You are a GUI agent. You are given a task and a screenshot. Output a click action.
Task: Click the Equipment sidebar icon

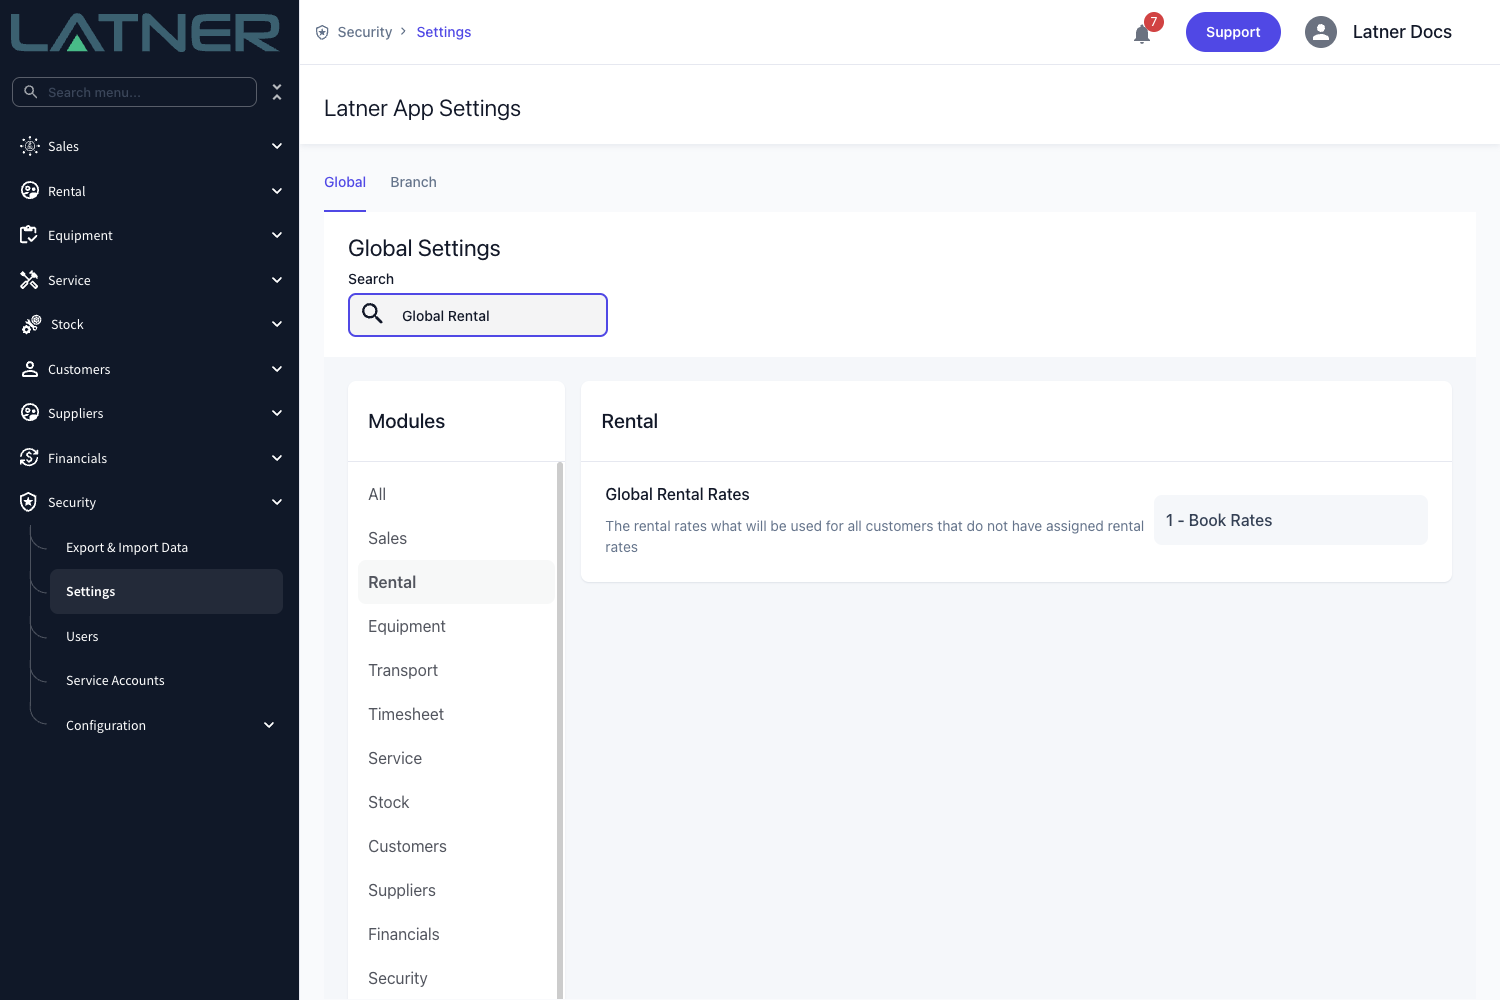click(29, 235)
